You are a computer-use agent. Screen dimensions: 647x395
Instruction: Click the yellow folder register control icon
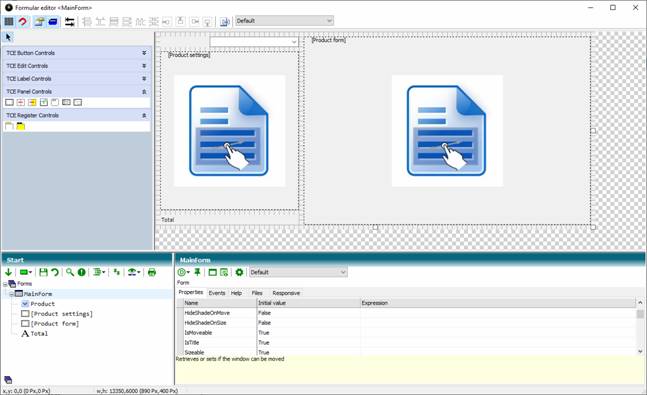pos(20,126)
